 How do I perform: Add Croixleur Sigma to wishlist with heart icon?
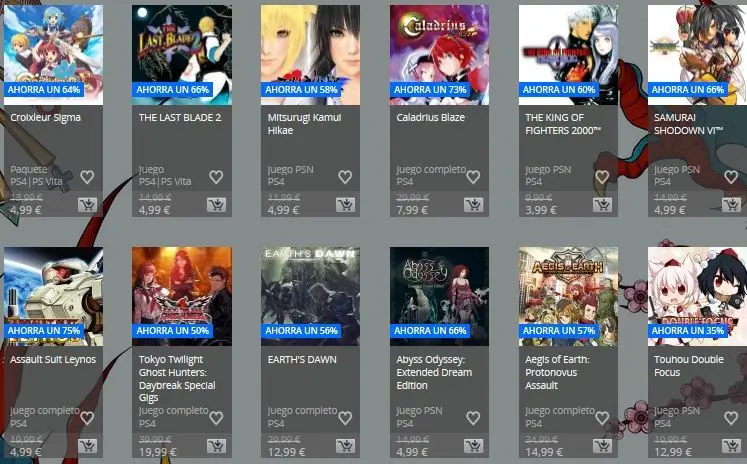[87, 177]
